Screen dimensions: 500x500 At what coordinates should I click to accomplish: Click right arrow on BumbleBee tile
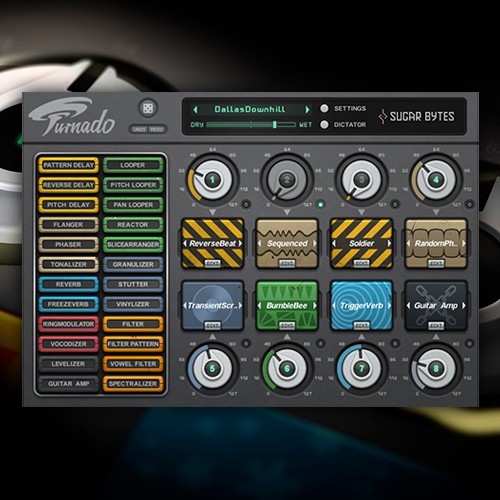coord(315,305)
